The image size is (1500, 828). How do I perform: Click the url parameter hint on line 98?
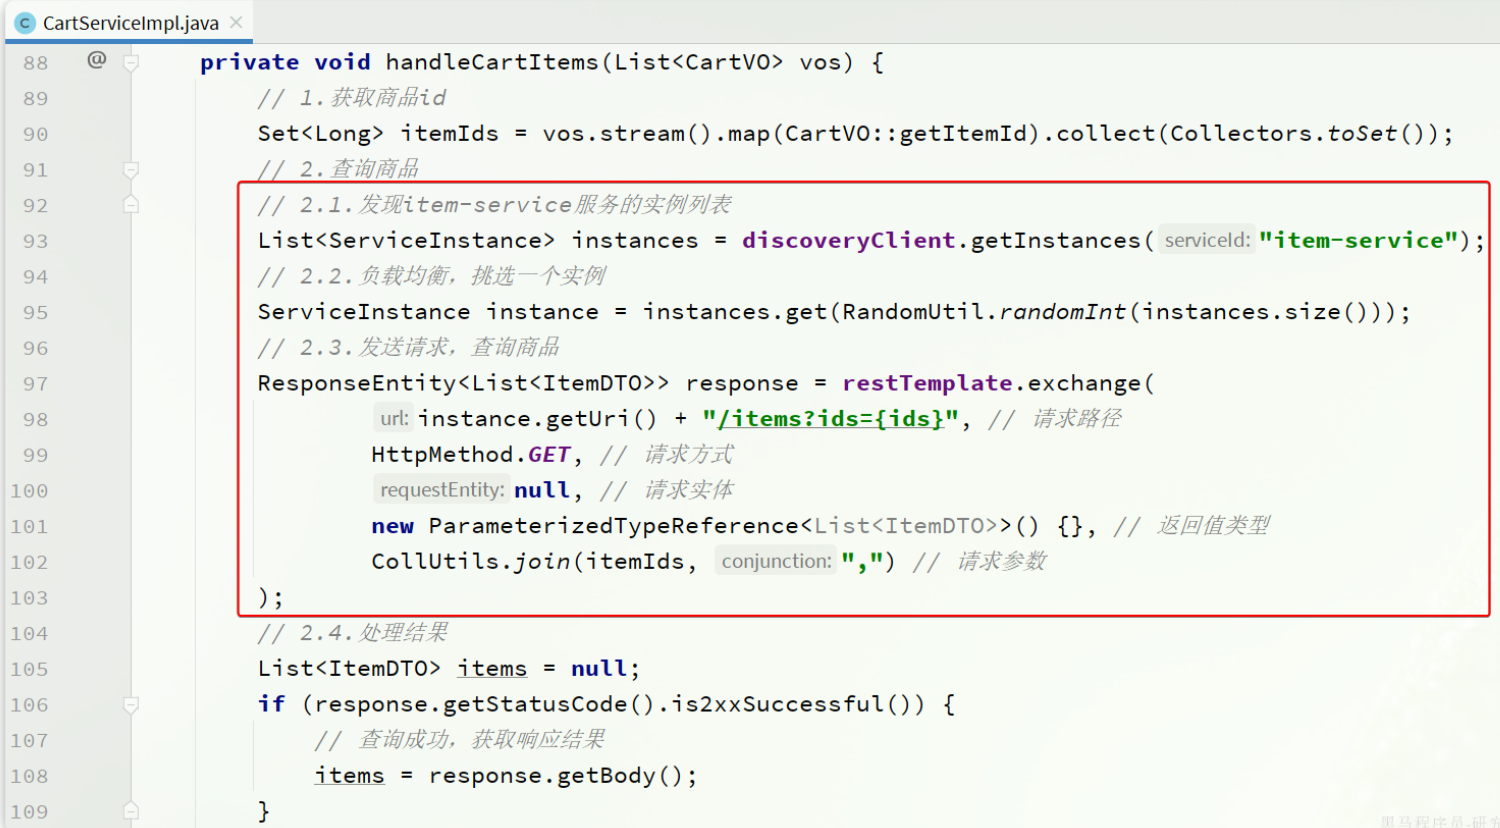coord(393,419)
